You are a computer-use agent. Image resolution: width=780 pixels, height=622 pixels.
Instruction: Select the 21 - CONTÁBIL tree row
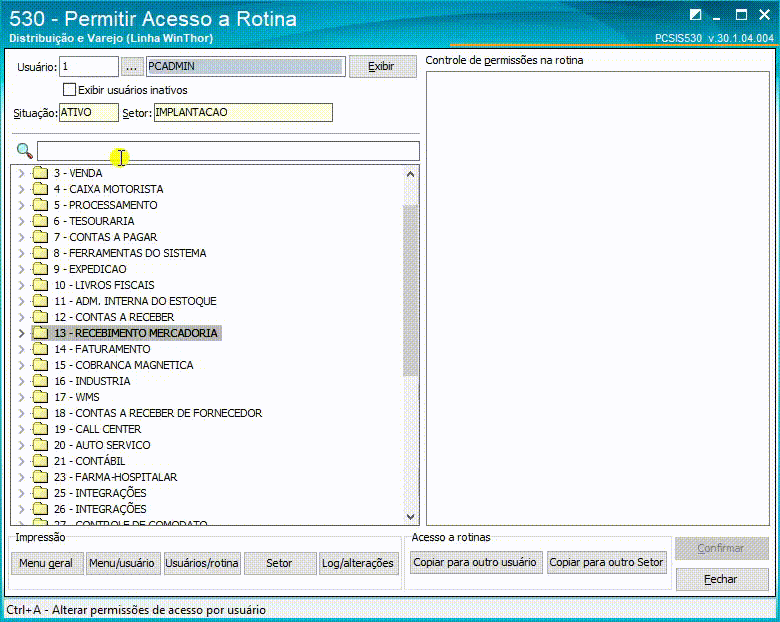coord(90,461)
